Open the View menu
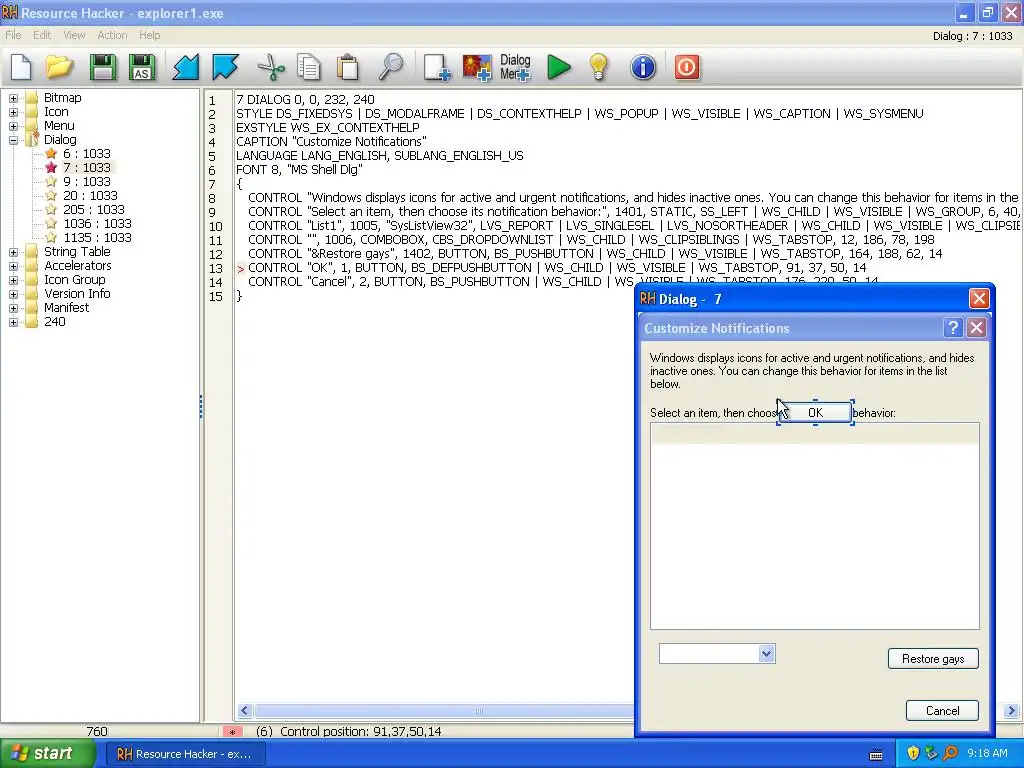 (74, 35)
